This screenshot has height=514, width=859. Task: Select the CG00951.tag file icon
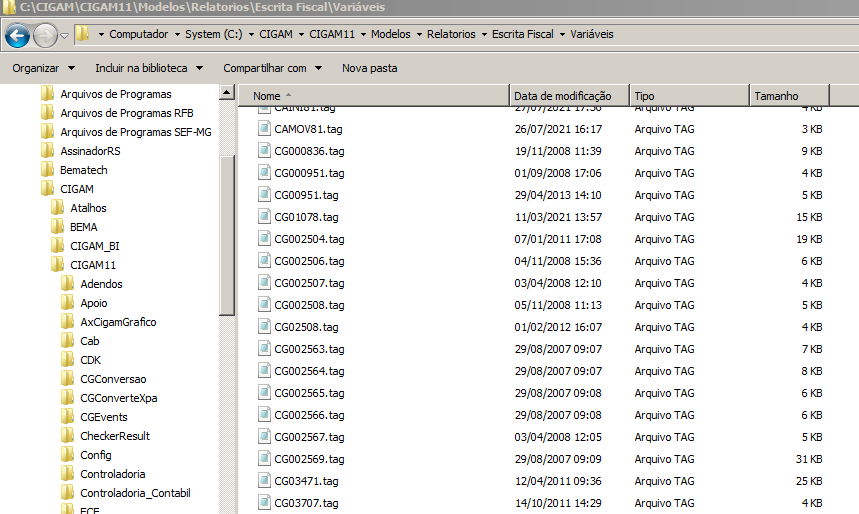pyautogui.click(x=264, y=195)
